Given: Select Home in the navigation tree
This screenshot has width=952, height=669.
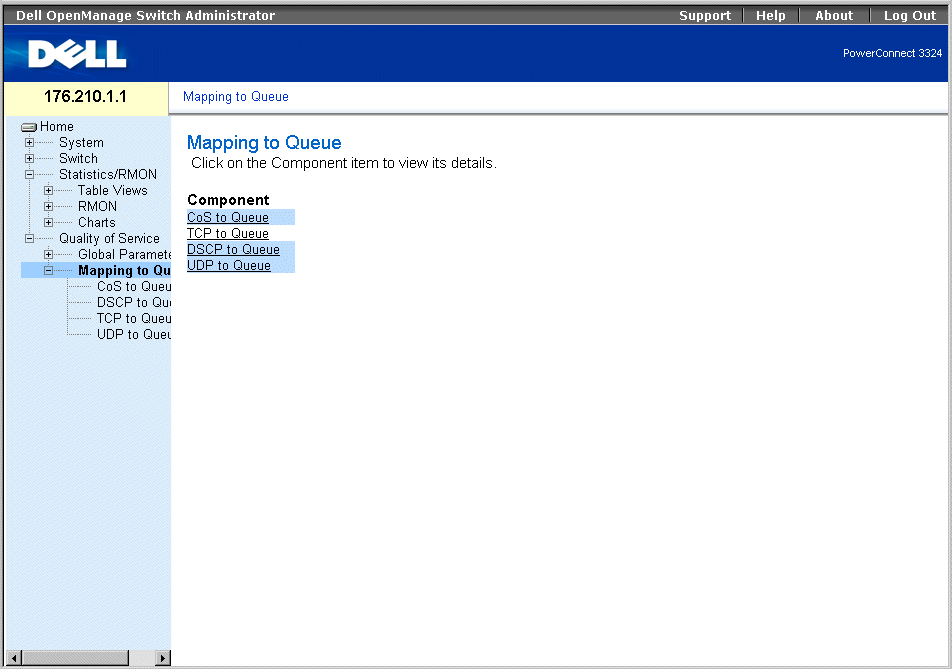Looking at the screenshot, I should [56, 126].
